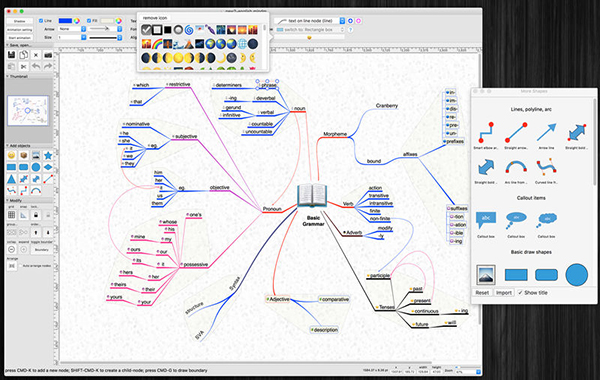Select the Basic Grammar book node
This screenshot has width=600, height=380.
coord(313,196)
